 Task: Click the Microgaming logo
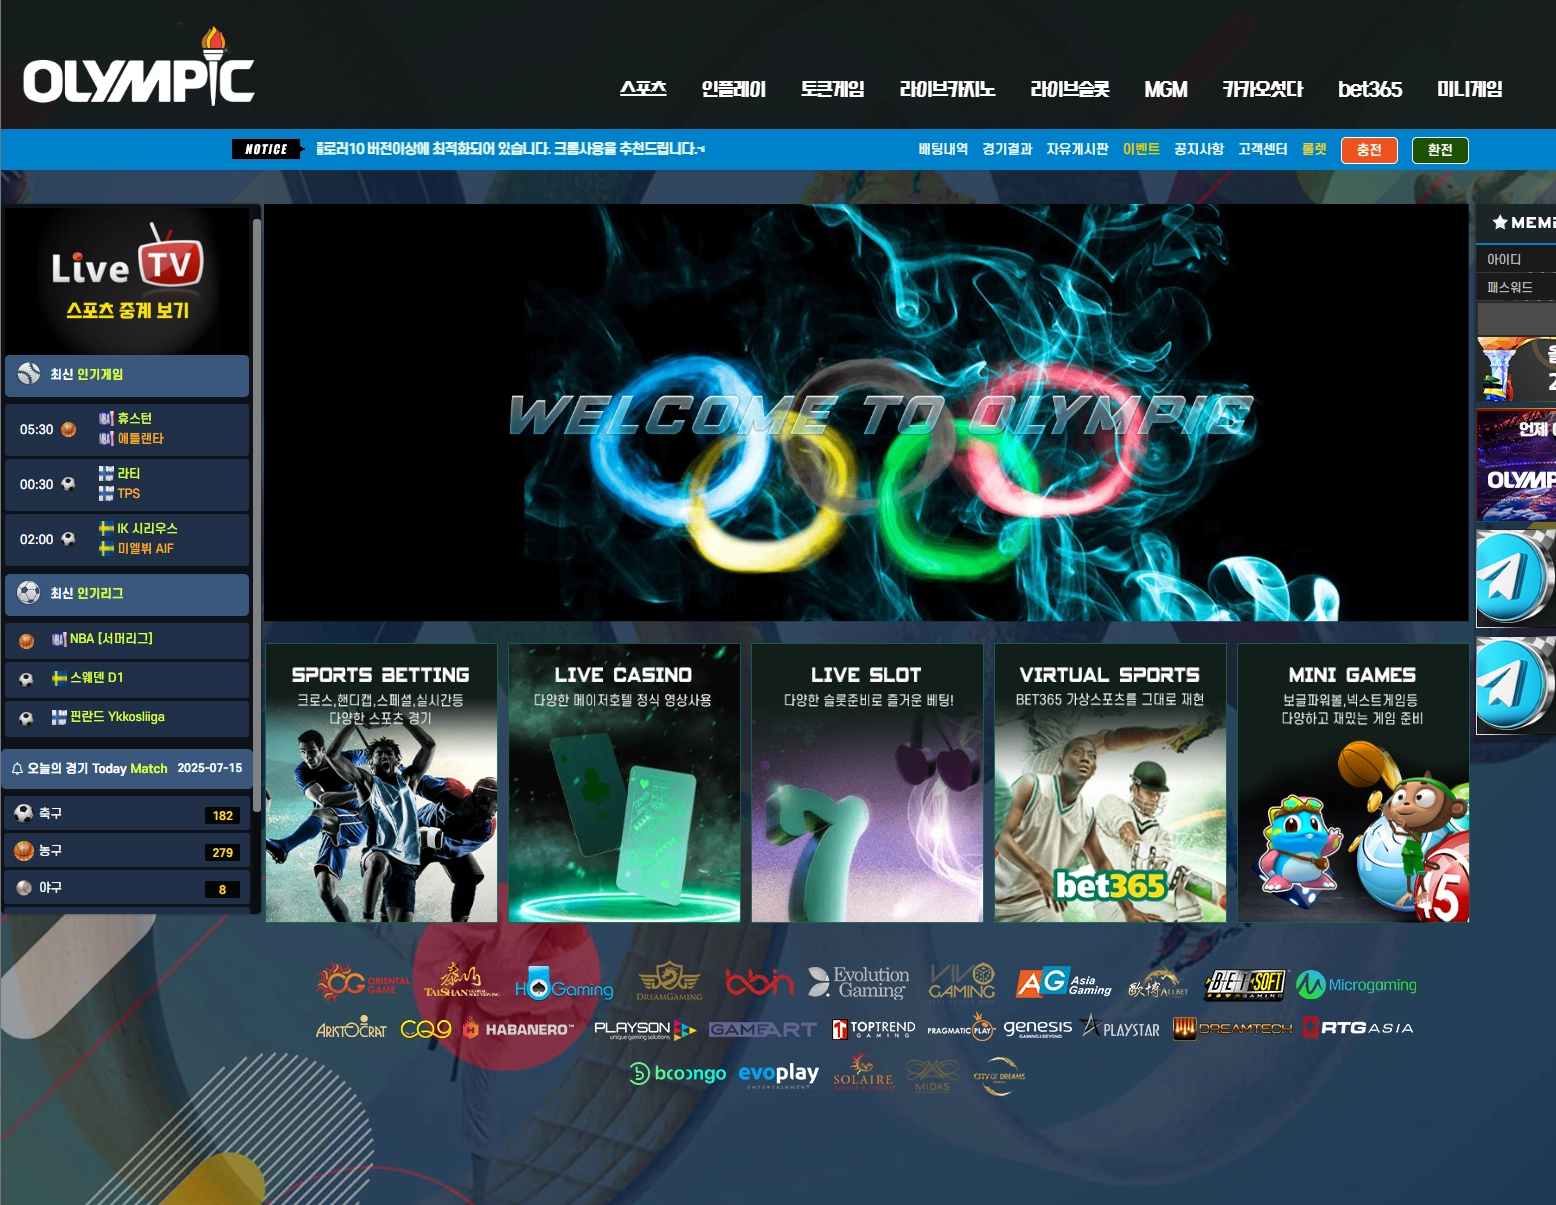point(1356,985)
